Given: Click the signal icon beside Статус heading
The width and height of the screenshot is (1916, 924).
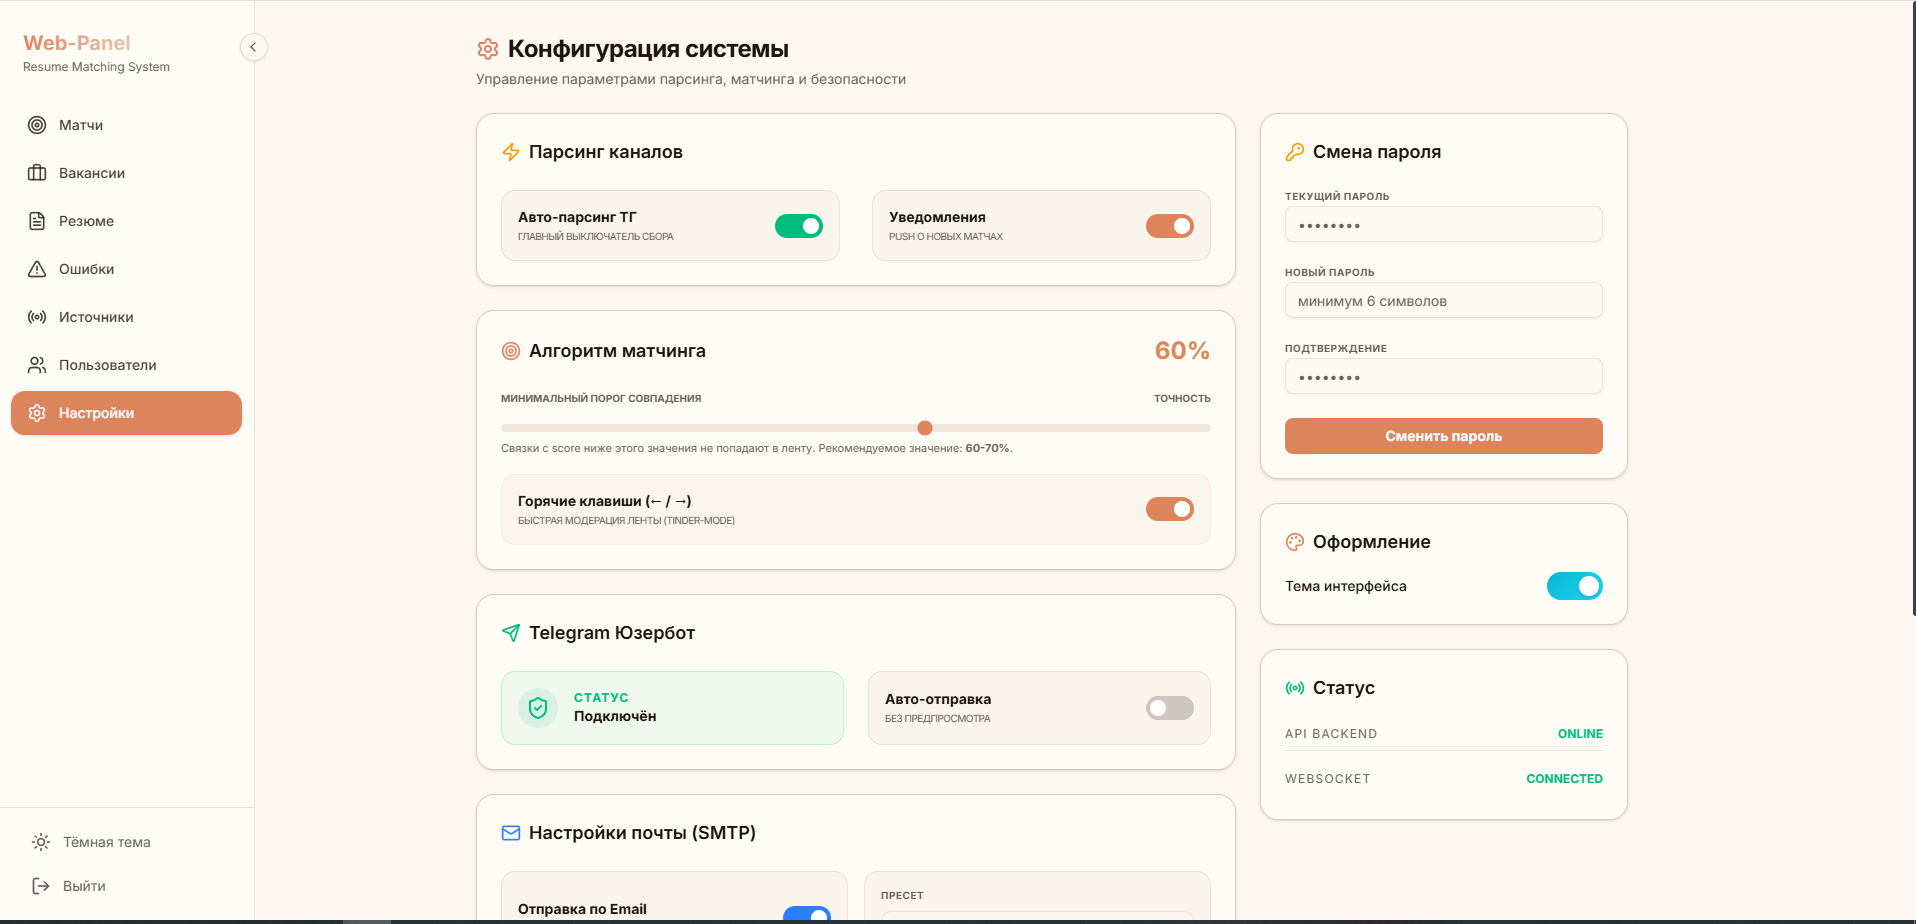Looking at the screenshot, I should 1295,688.
